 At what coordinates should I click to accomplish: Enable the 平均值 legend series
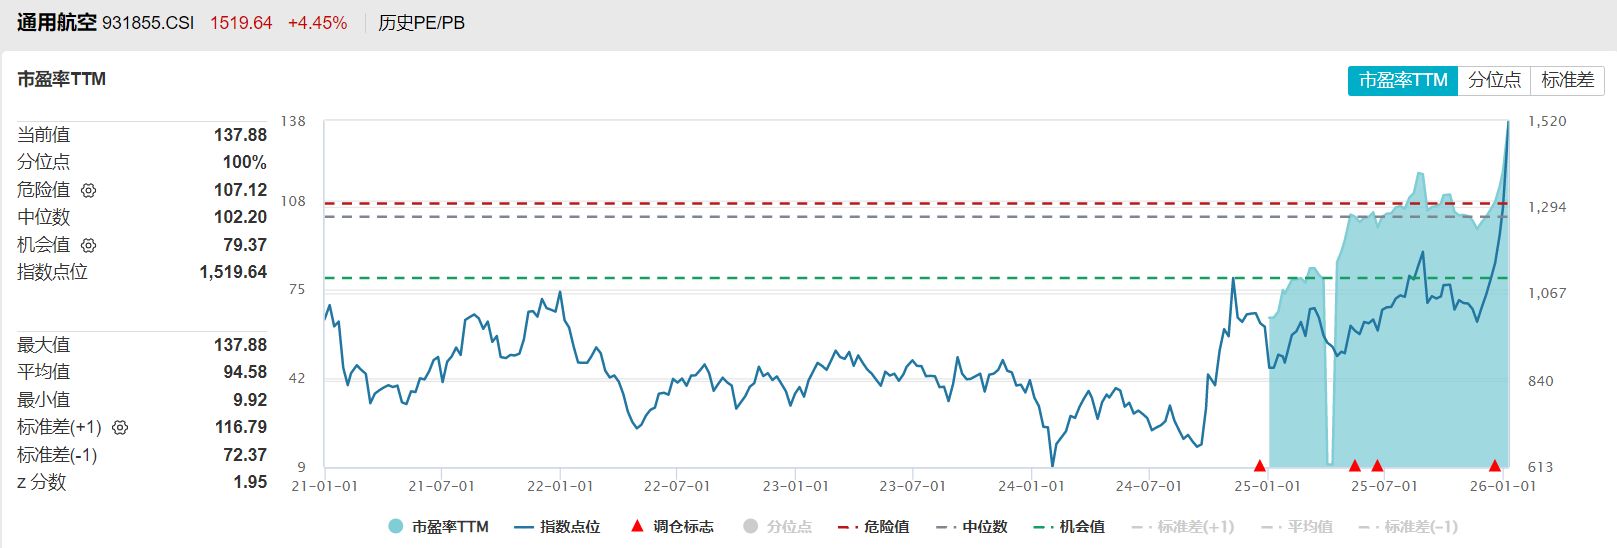click(1297, 526)
